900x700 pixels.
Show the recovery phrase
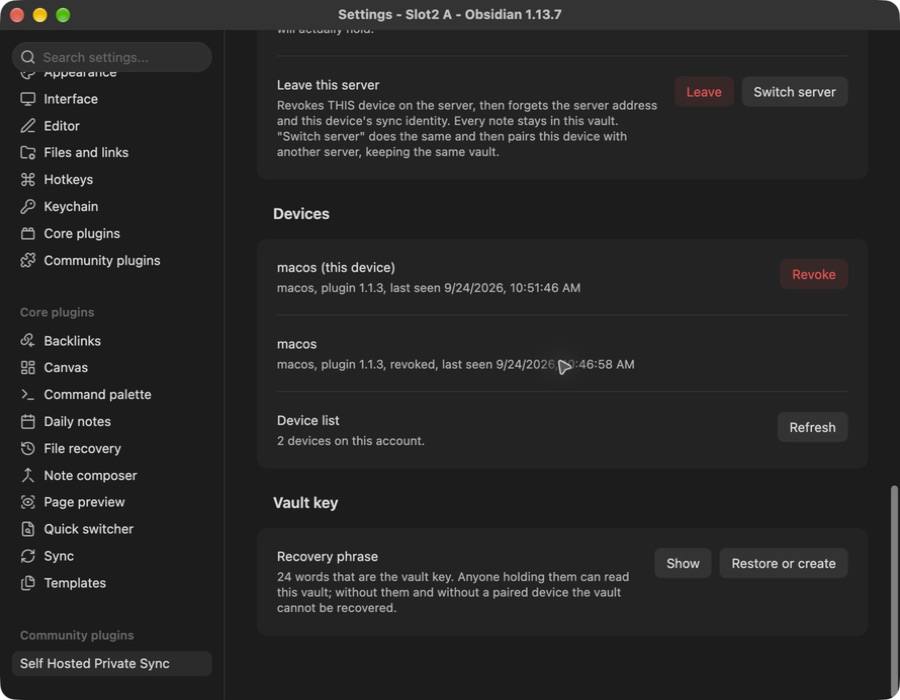(682, 563)
